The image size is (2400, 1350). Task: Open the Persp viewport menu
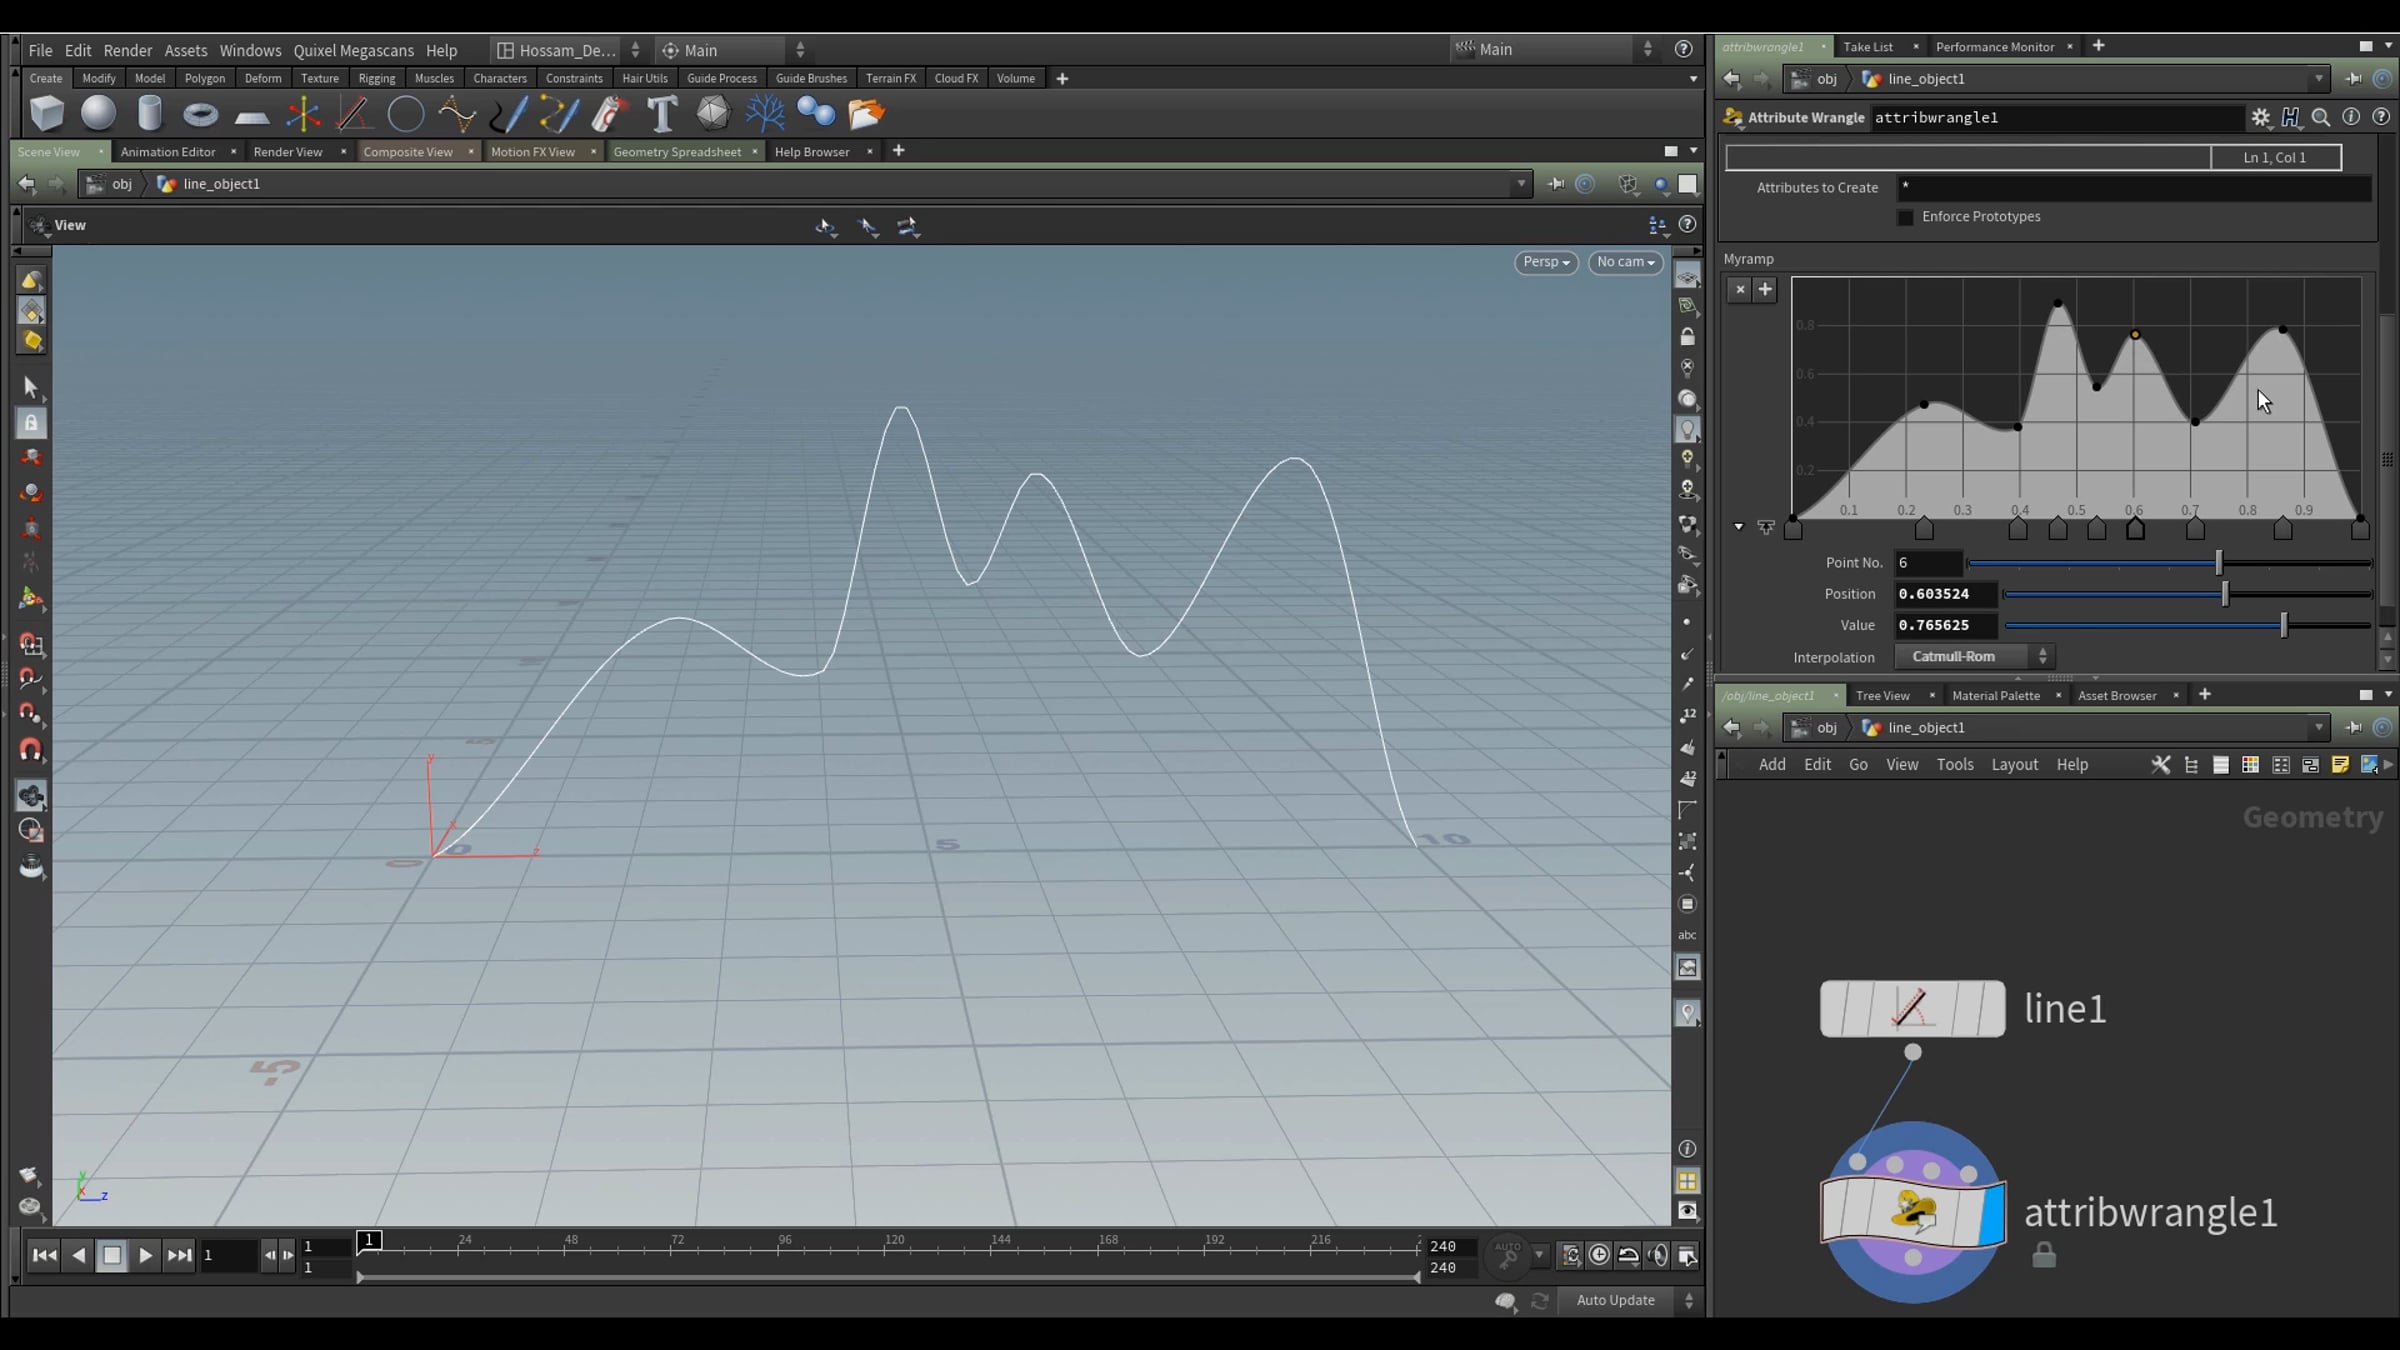(x=1545, y=262)
